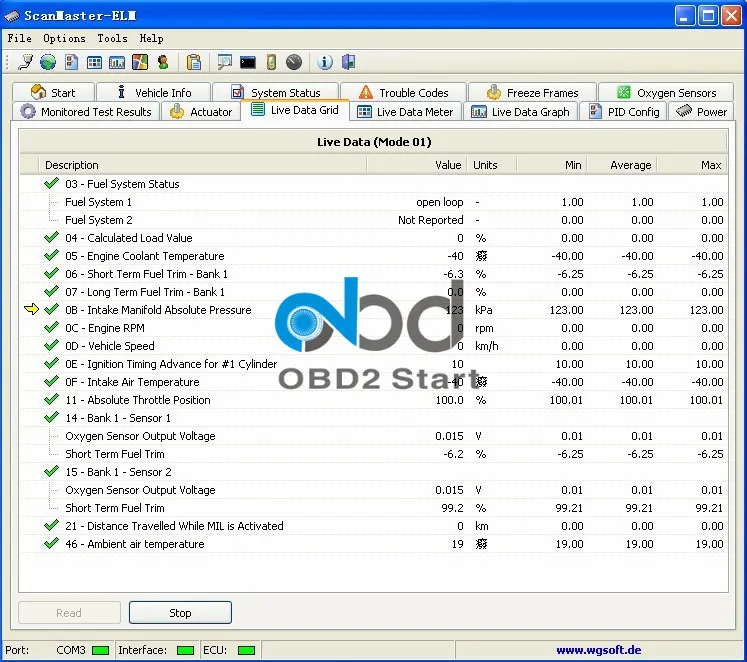Screen dimensions: 747x662
Task: Switch to the Live Data Graph tab
Action: [520, 111]
